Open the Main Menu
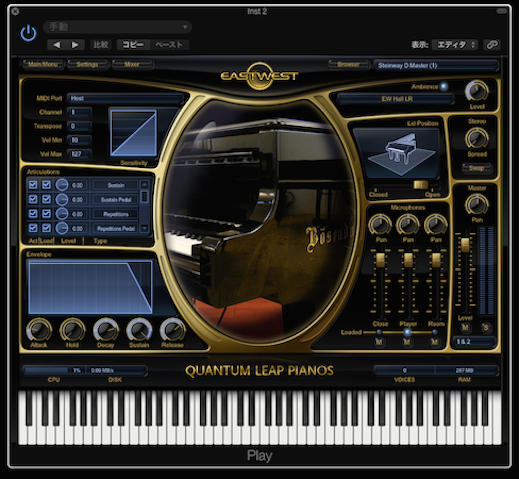 tap(43, 64)
